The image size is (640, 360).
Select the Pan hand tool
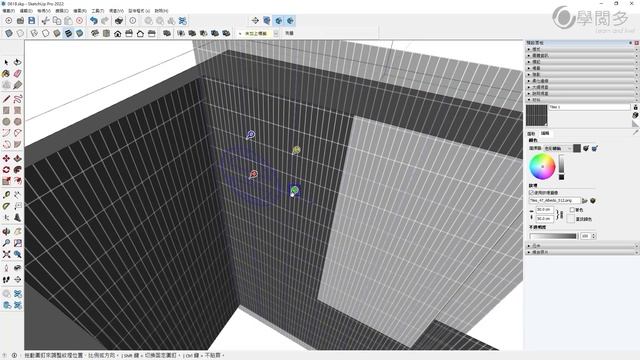(x=17, y=232)
